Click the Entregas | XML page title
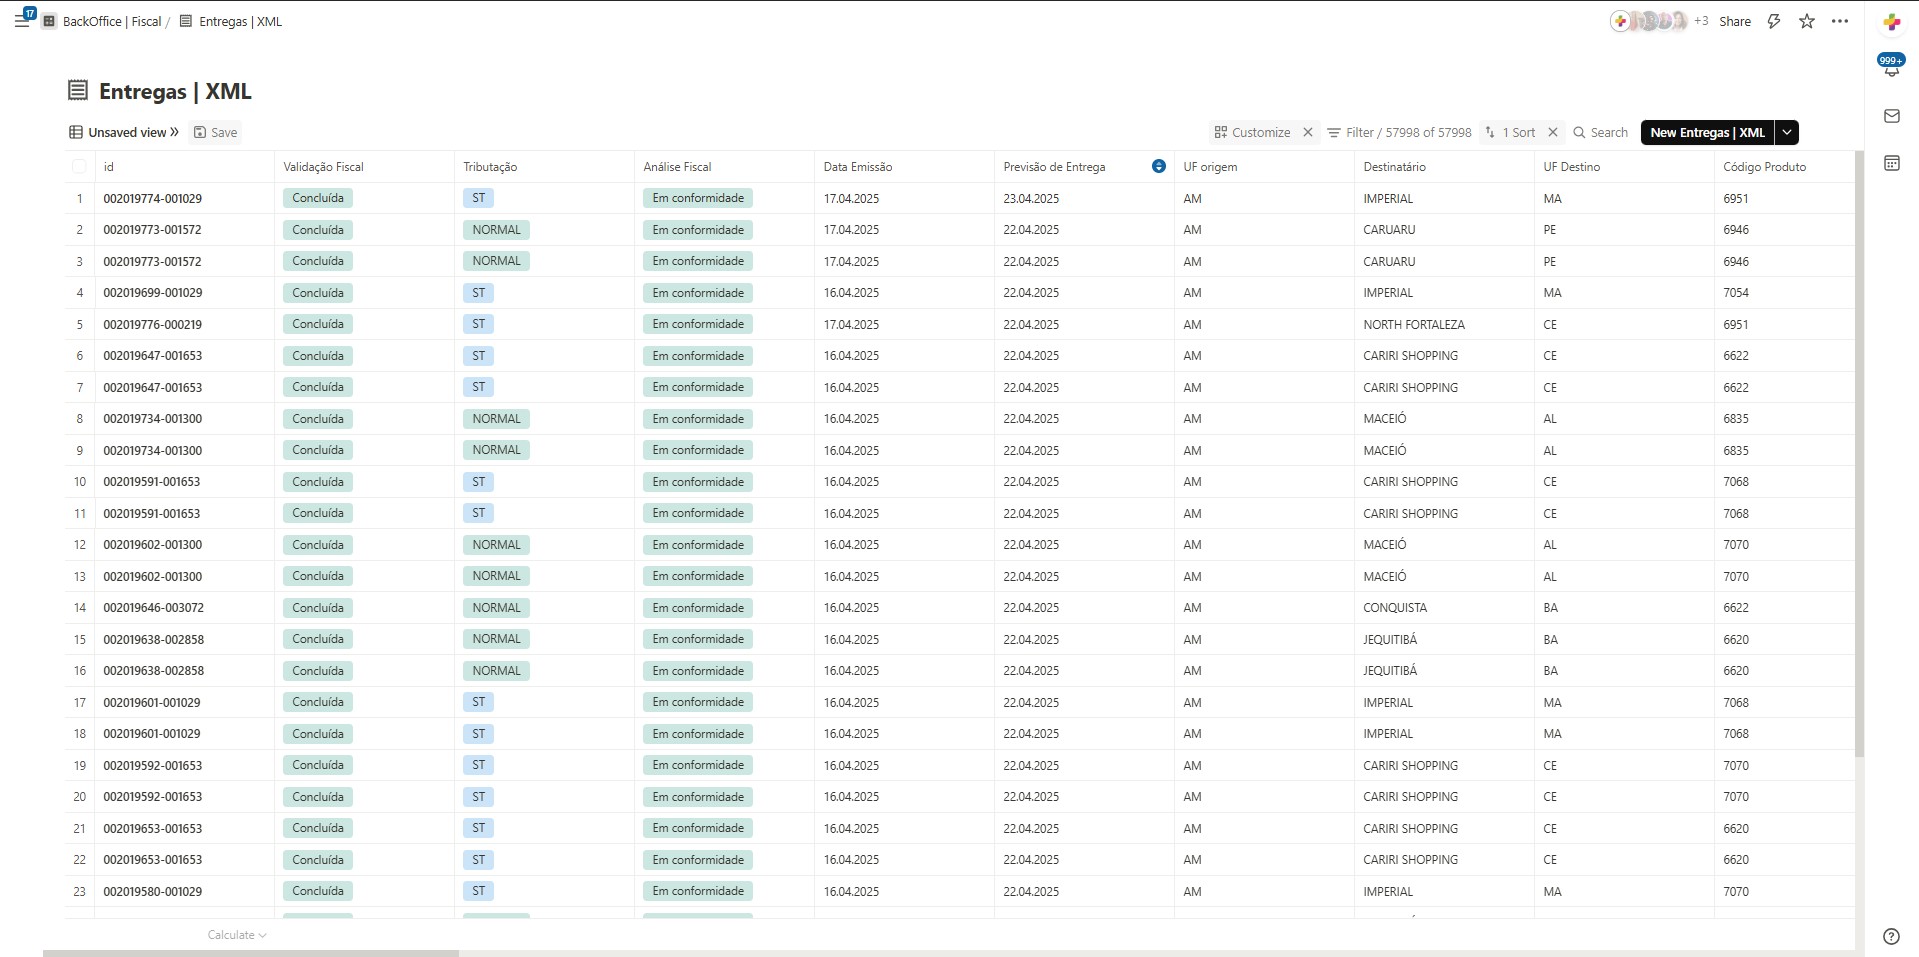 [175, 91]
